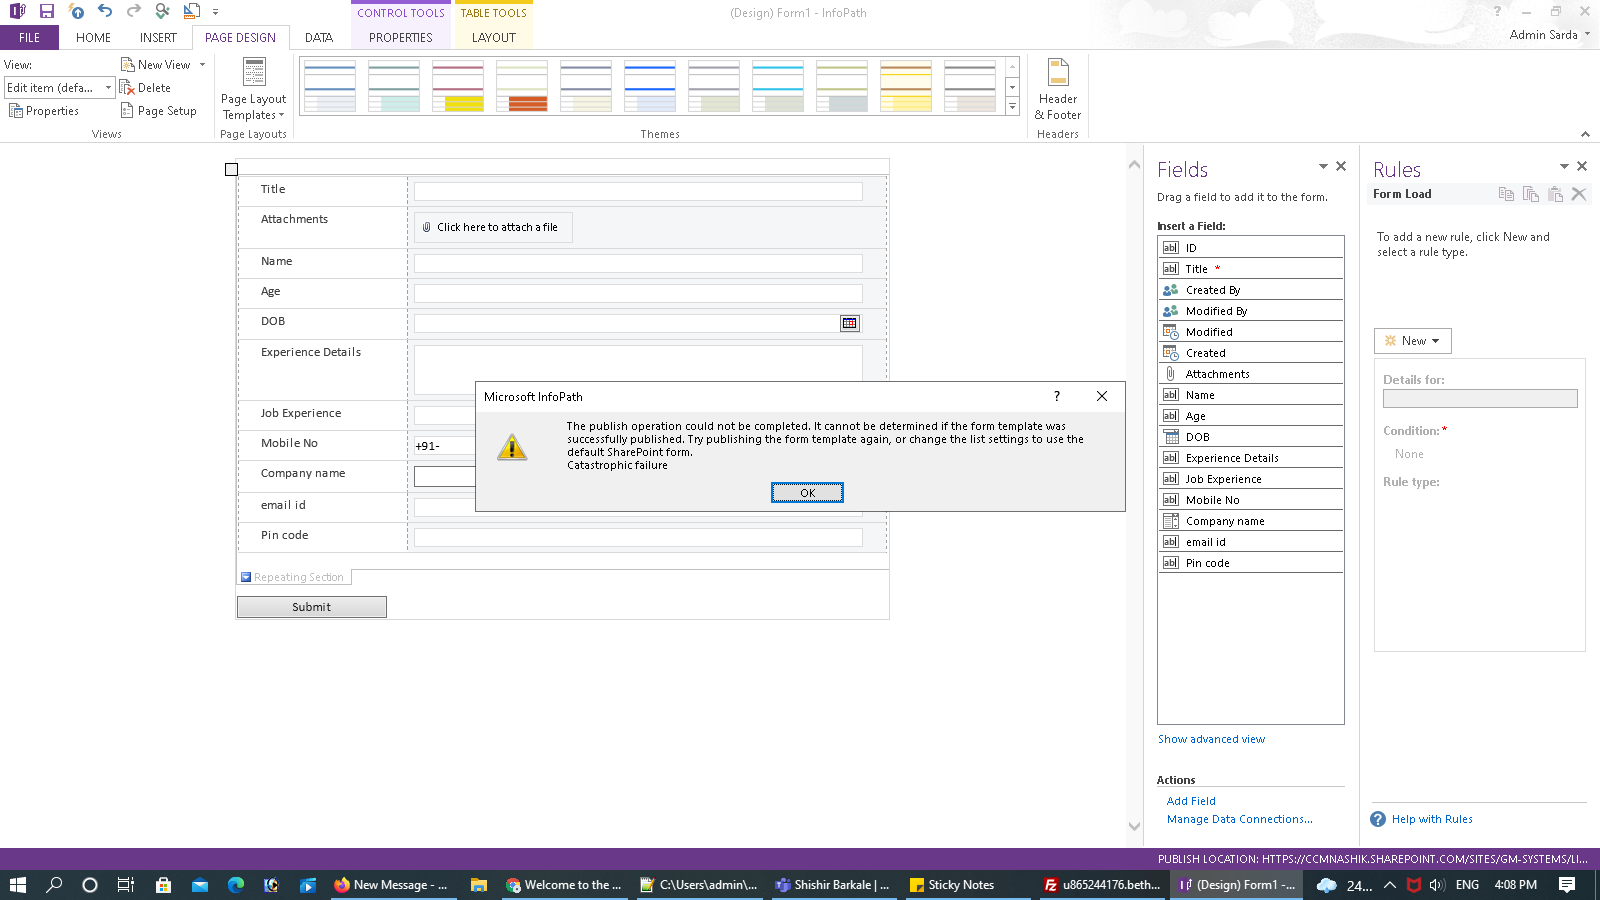Viewport: 1600px width, 900px height.
Task: Select the table handle checkbox at top-left
Action: 232,170
